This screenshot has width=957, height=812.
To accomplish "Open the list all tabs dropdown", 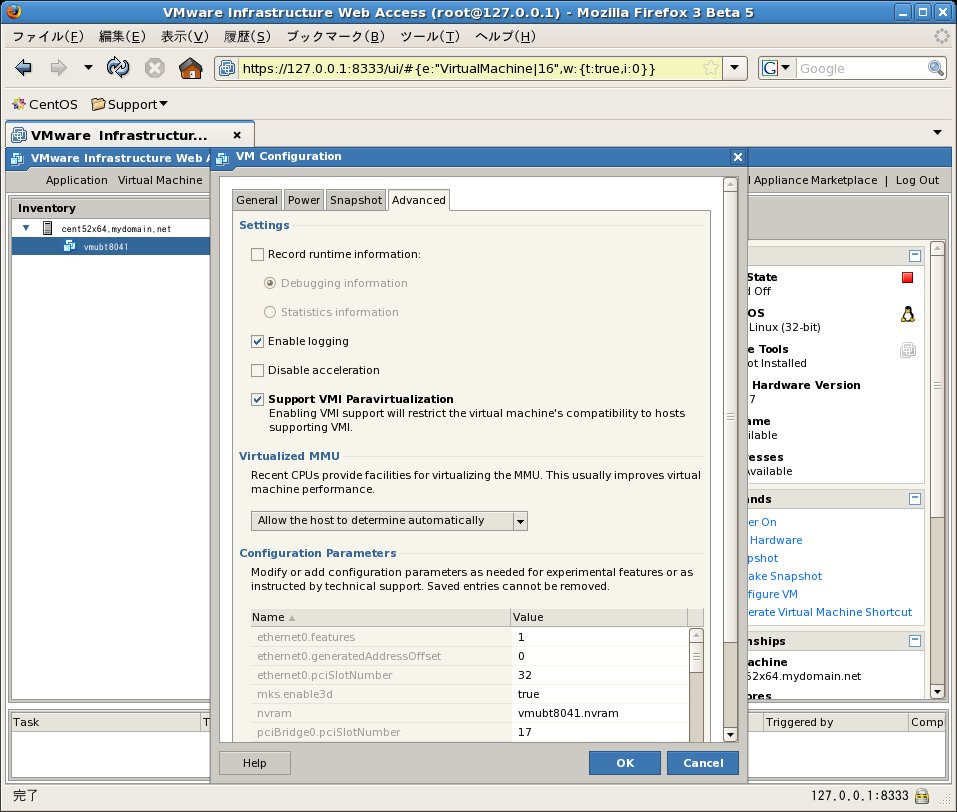I will coord(937,132).
